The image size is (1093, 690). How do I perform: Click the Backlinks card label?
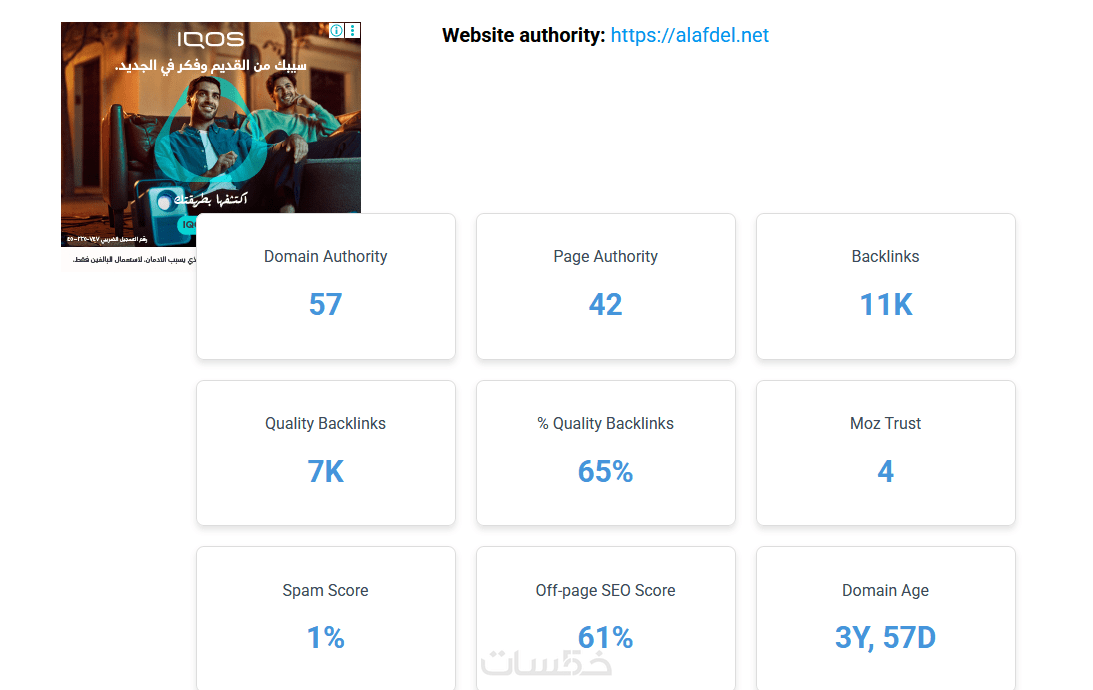point(885,256)
